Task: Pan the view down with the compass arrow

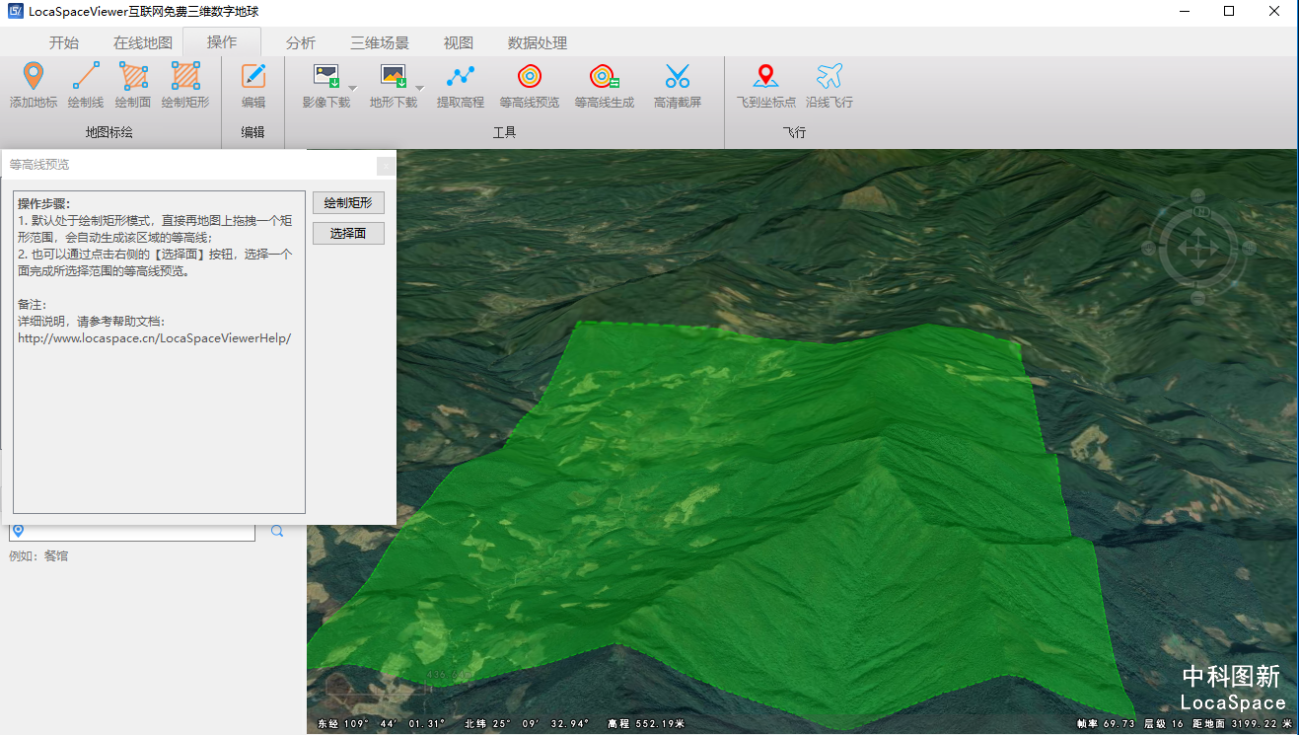Action: (x=1199, y=263)
